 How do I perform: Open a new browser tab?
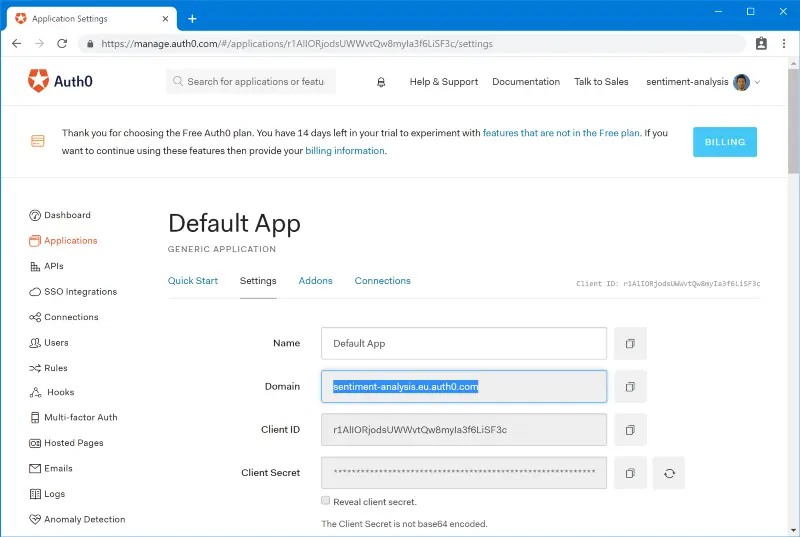[x=193, y=19]
